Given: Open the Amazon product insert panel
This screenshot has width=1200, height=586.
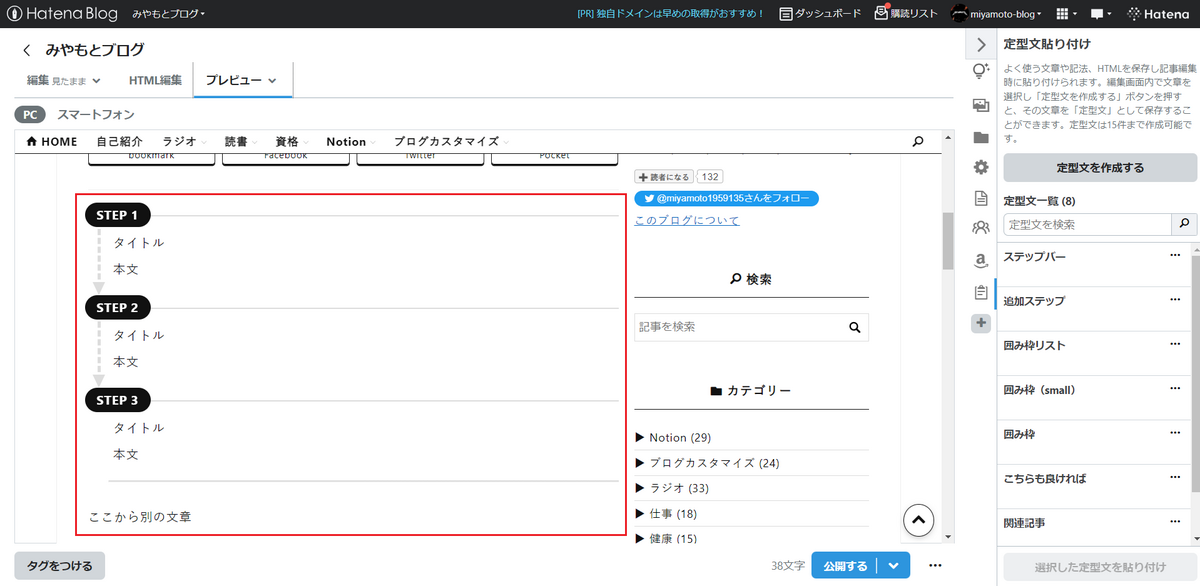Looking at the screenshot, I should point(981,260).
